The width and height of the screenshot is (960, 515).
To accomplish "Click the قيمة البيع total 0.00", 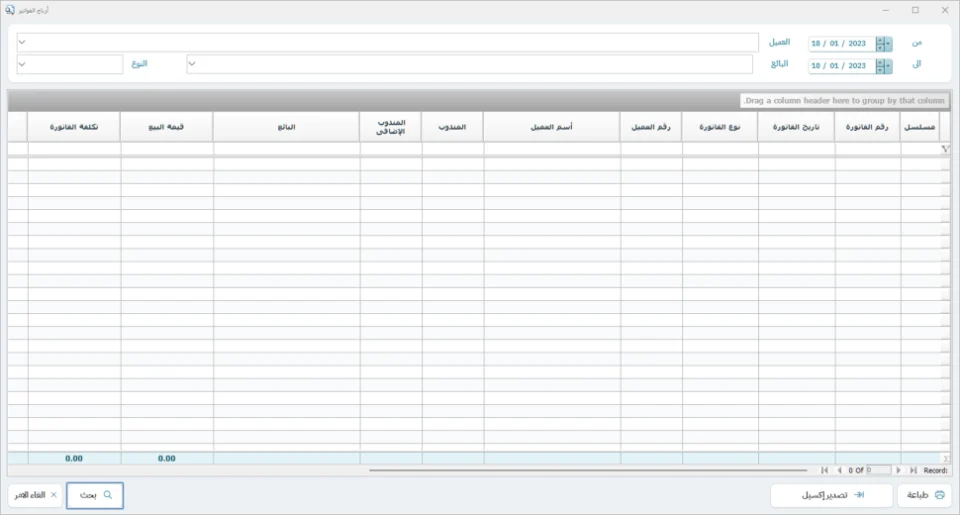I will [x=167, y=458].
